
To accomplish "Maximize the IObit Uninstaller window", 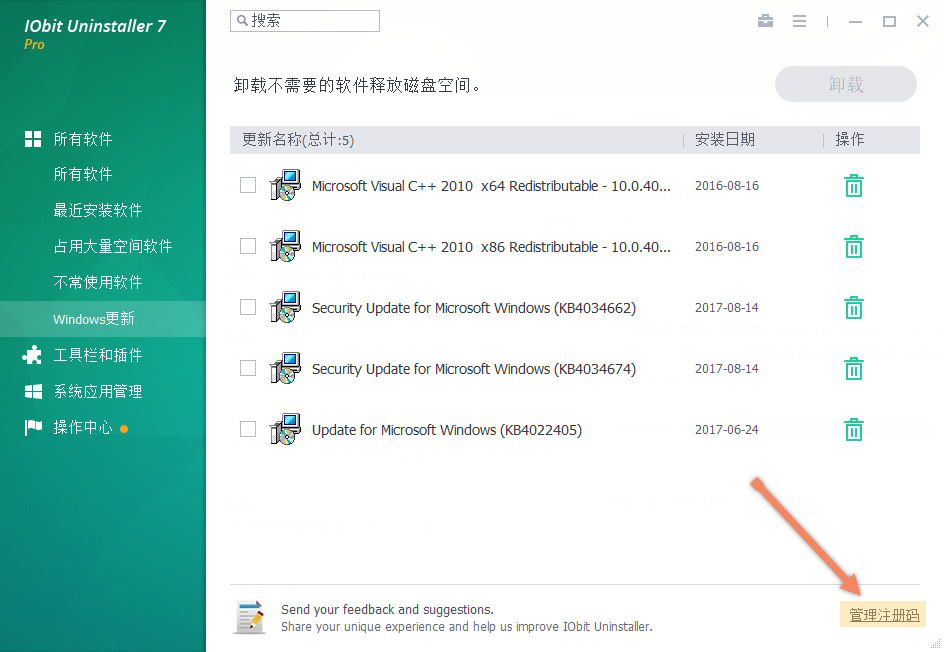I will [x=889, y=22].
